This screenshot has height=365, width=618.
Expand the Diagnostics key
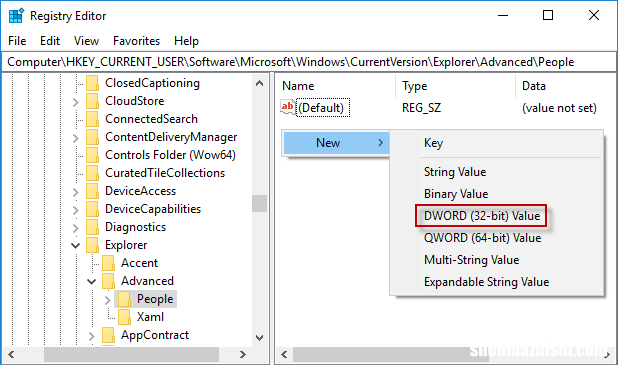pos(76,228)
